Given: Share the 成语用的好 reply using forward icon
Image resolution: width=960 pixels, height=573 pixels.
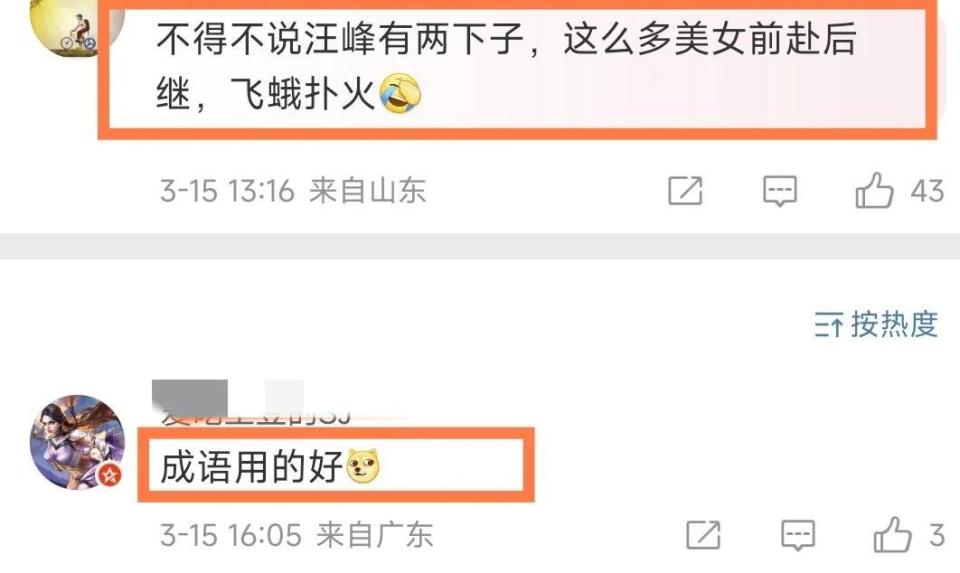Looking at the screenshot, I should pos(703,535).
